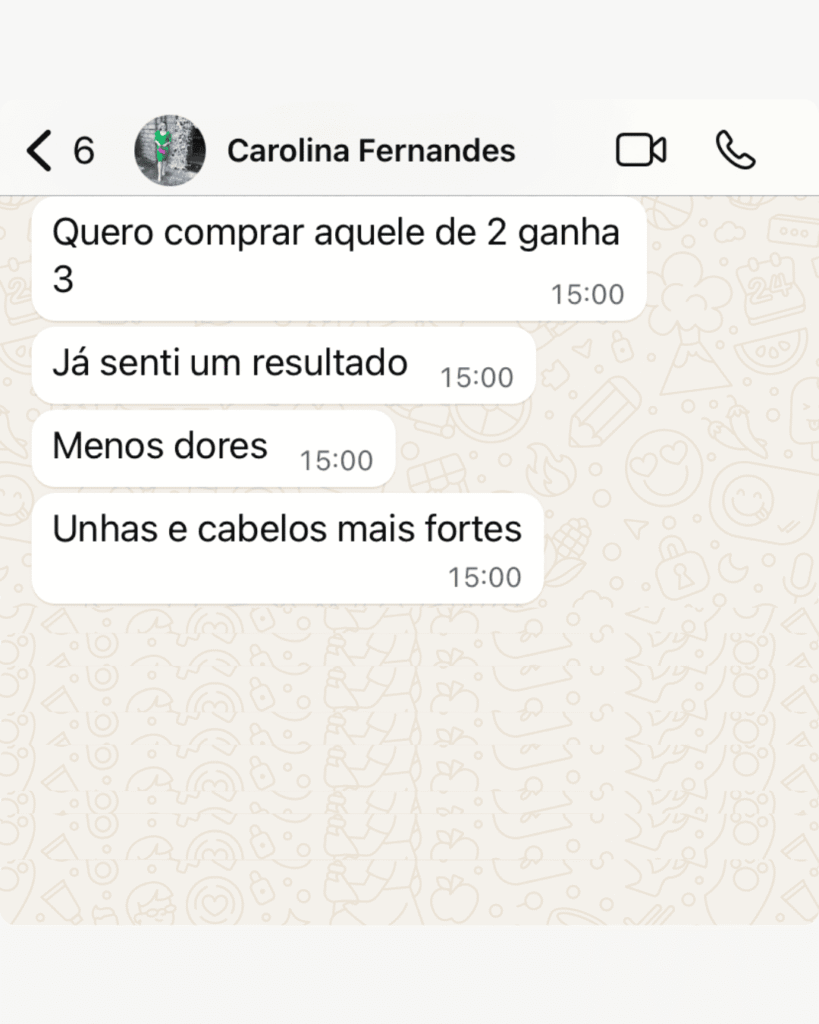The image size is (819, 1024).
Task: Click the 15:00 timestamp of first message
Action: (588, 295)
